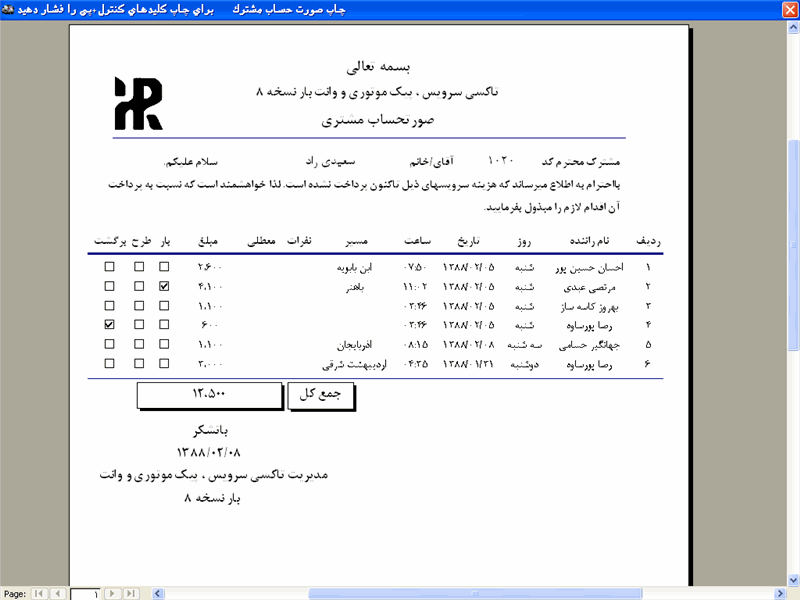Go to the first page of the report
The image size is (800, 600).
point(38,593)
